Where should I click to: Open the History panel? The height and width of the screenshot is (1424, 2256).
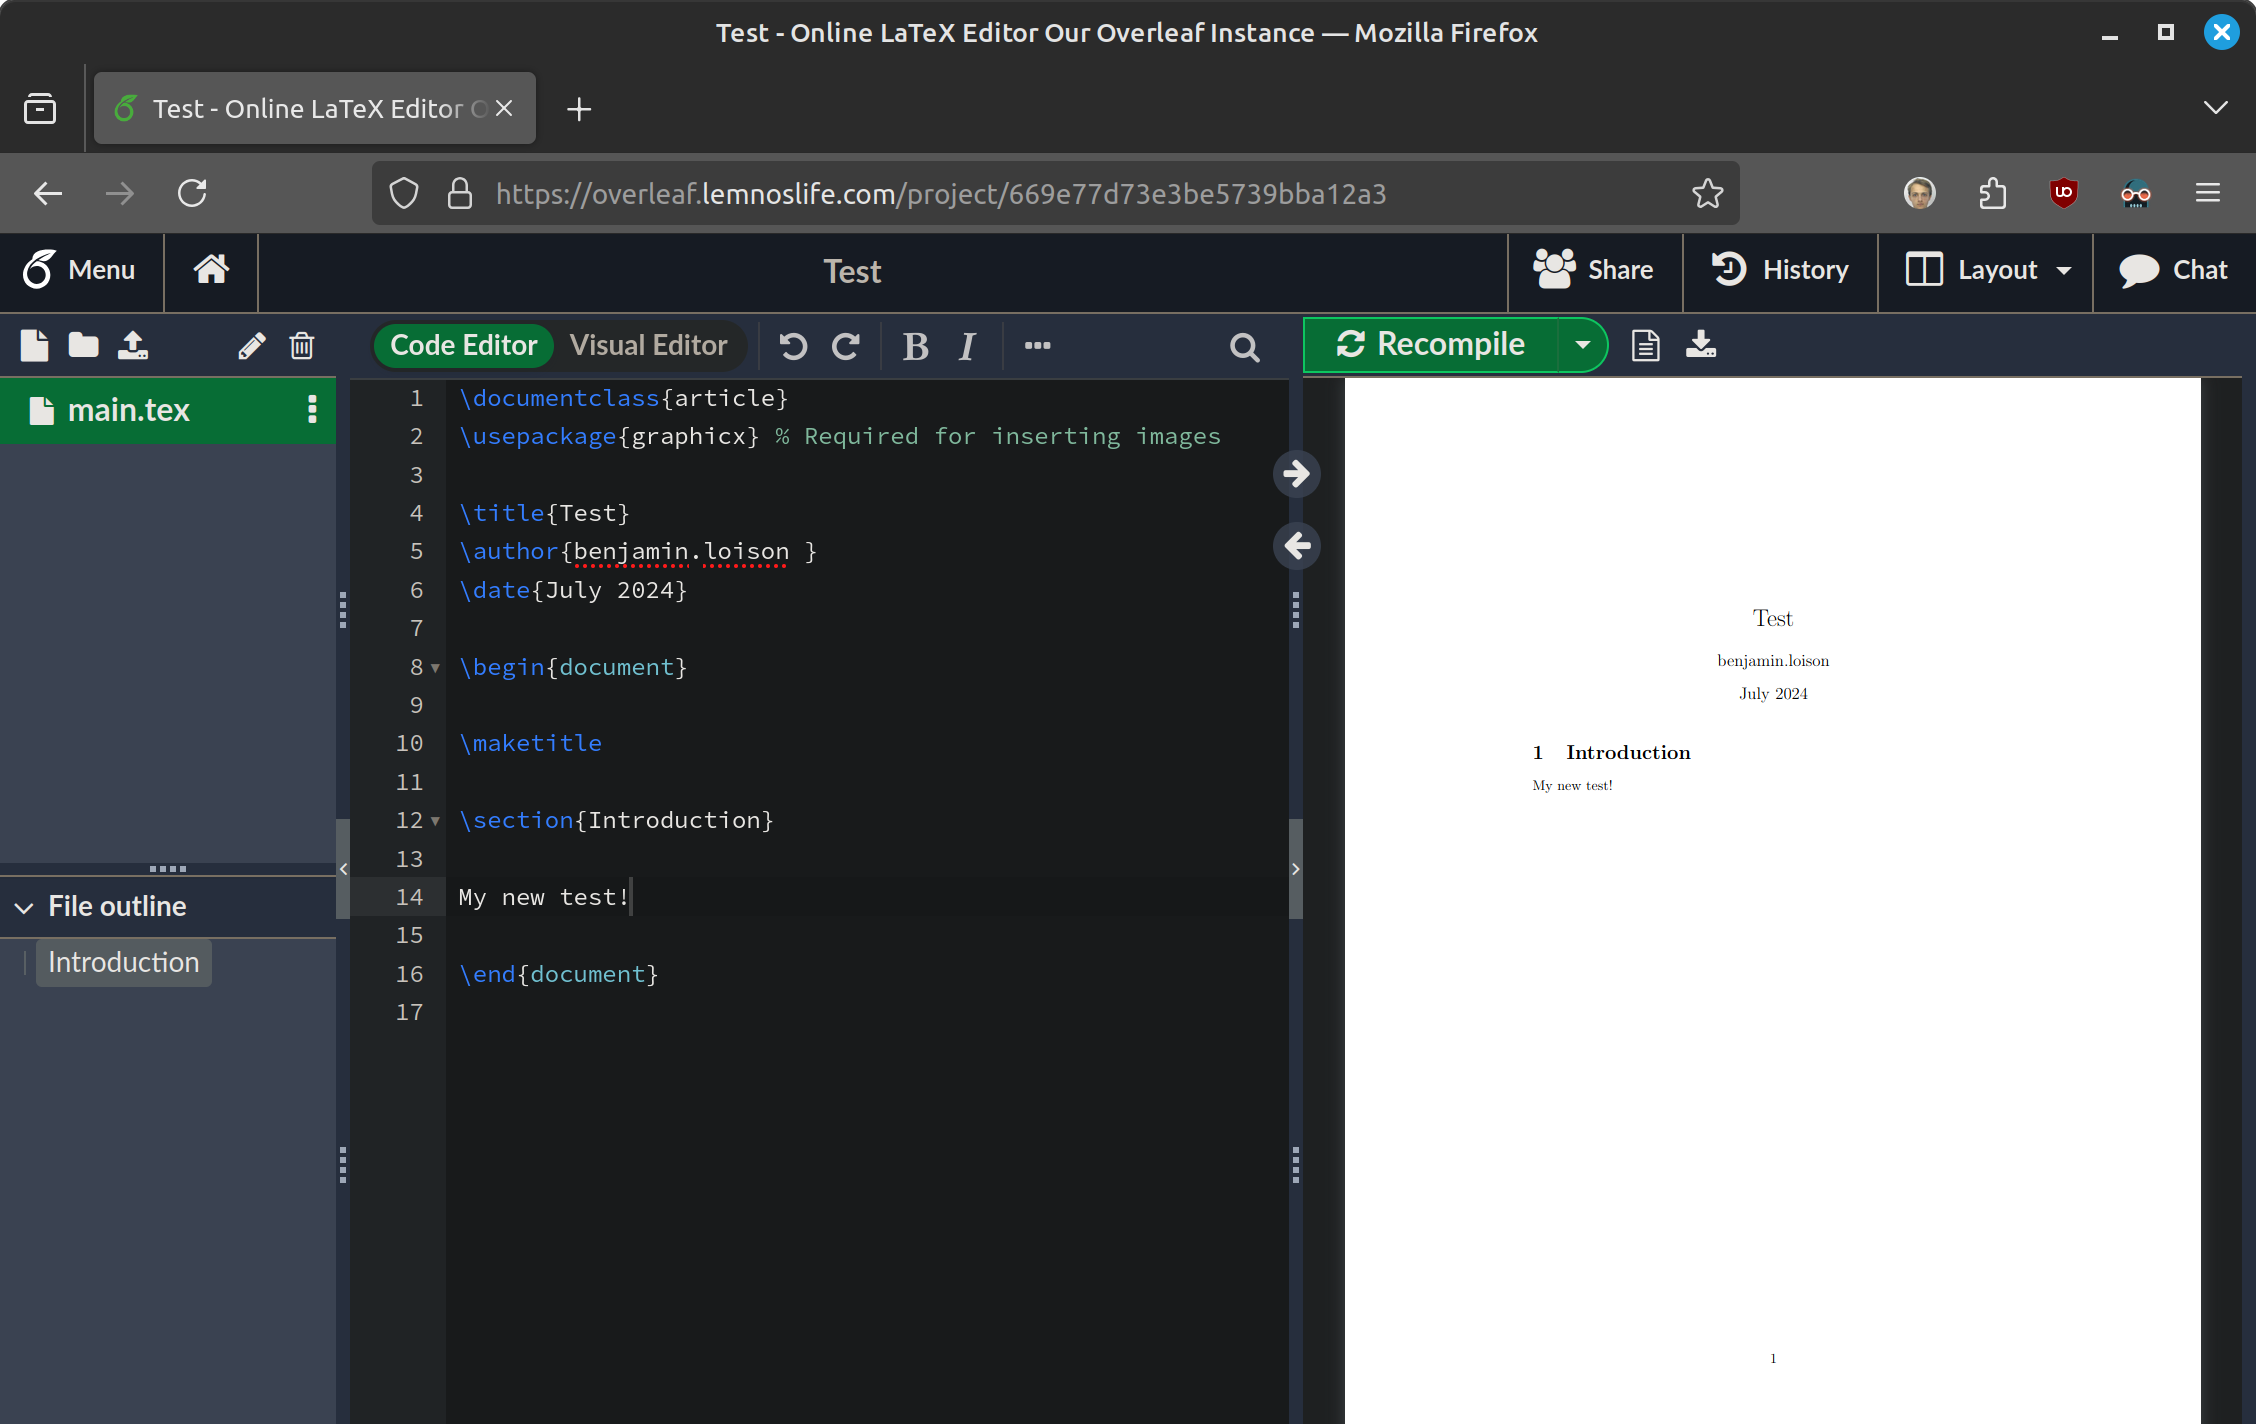[x=1781, y=270]
